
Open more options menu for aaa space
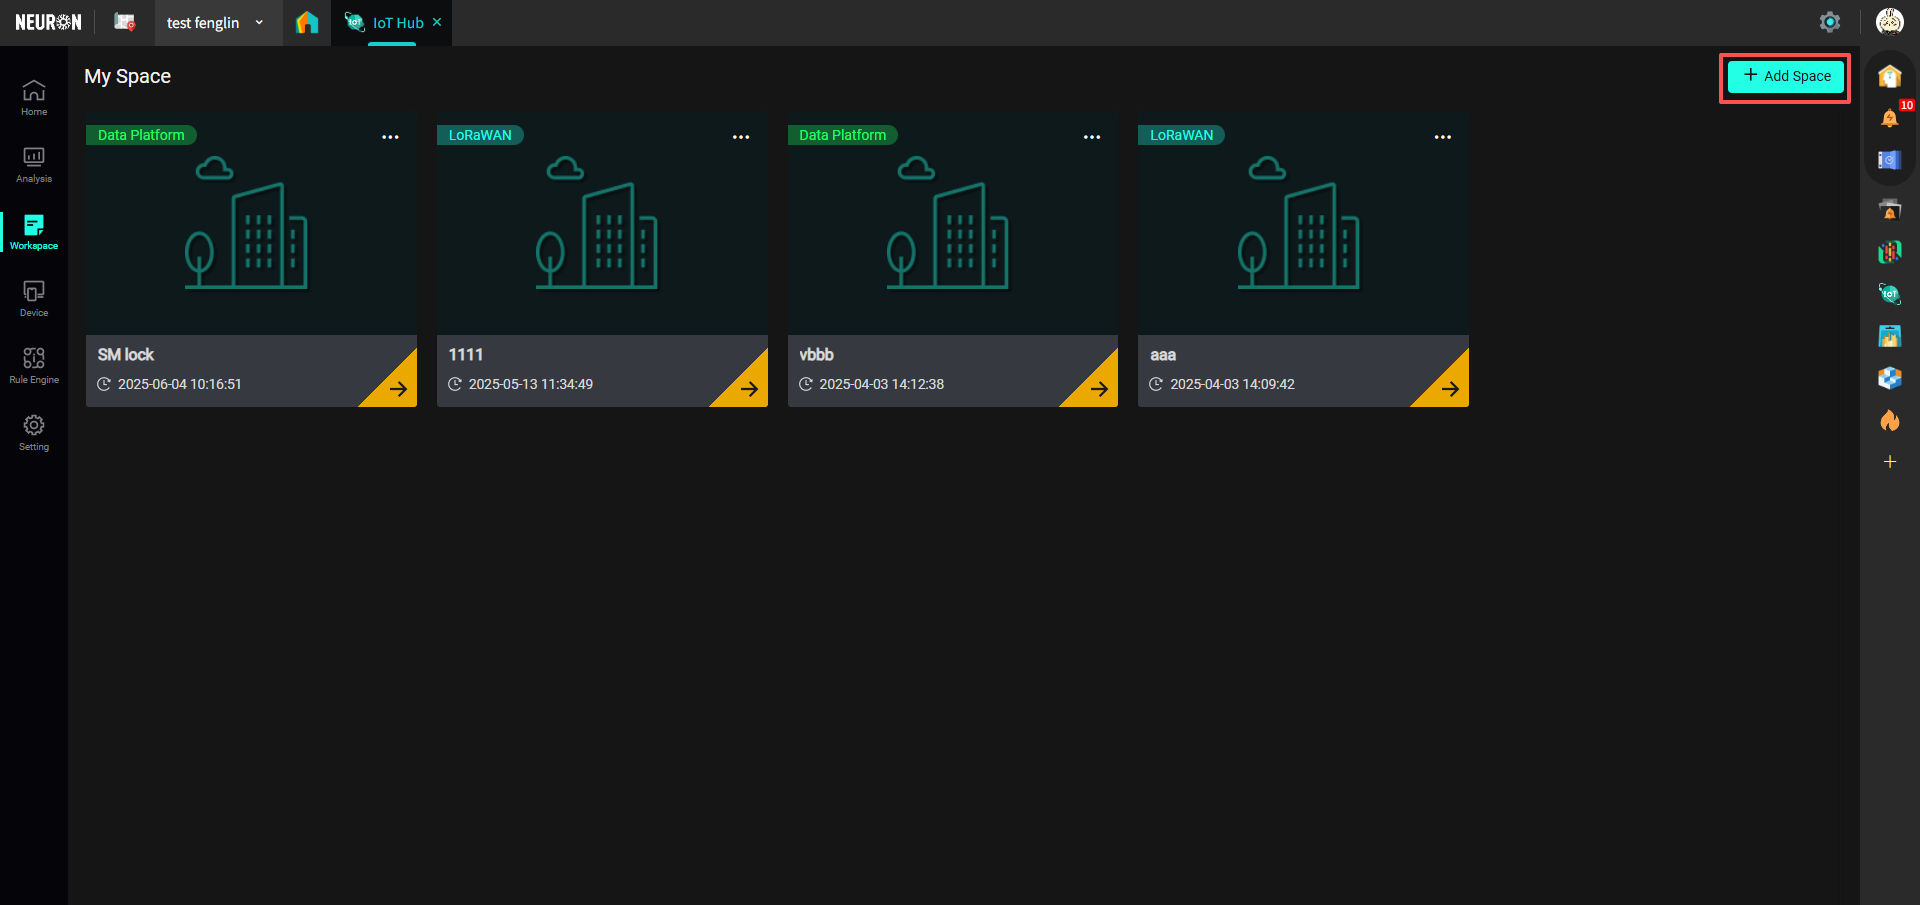point(1442,137)
